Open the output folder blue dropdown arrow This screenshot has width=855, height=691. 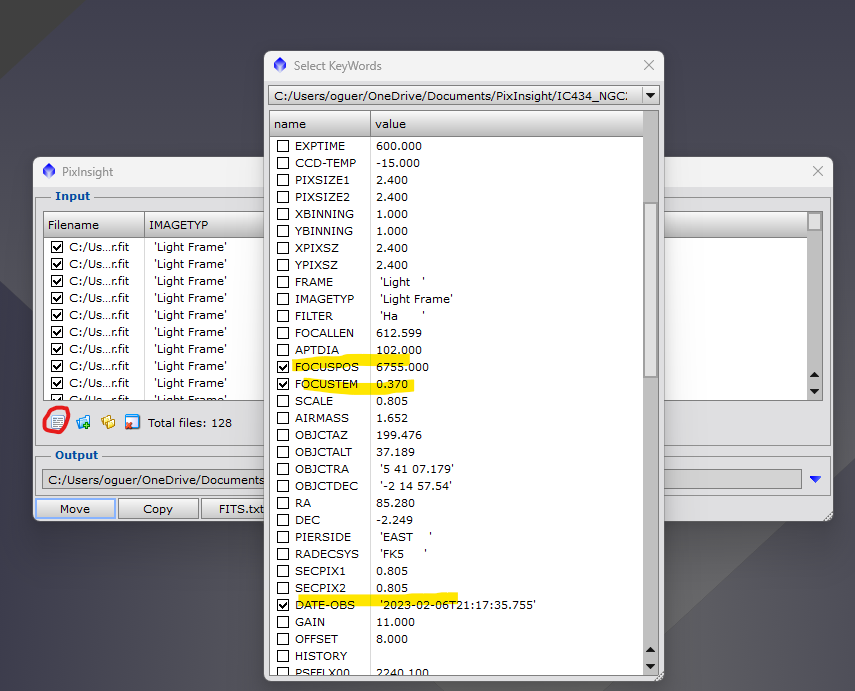point(815,479)
